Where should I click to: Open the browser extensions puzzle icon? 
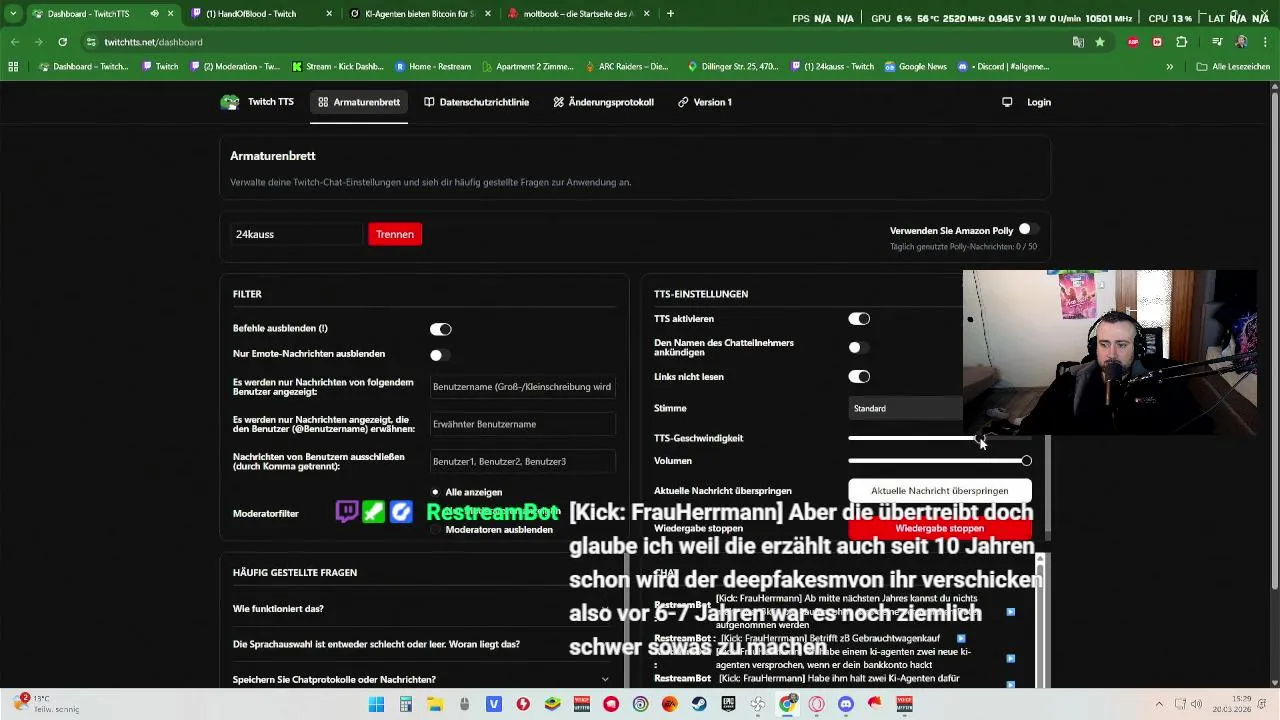point(1182,42)
